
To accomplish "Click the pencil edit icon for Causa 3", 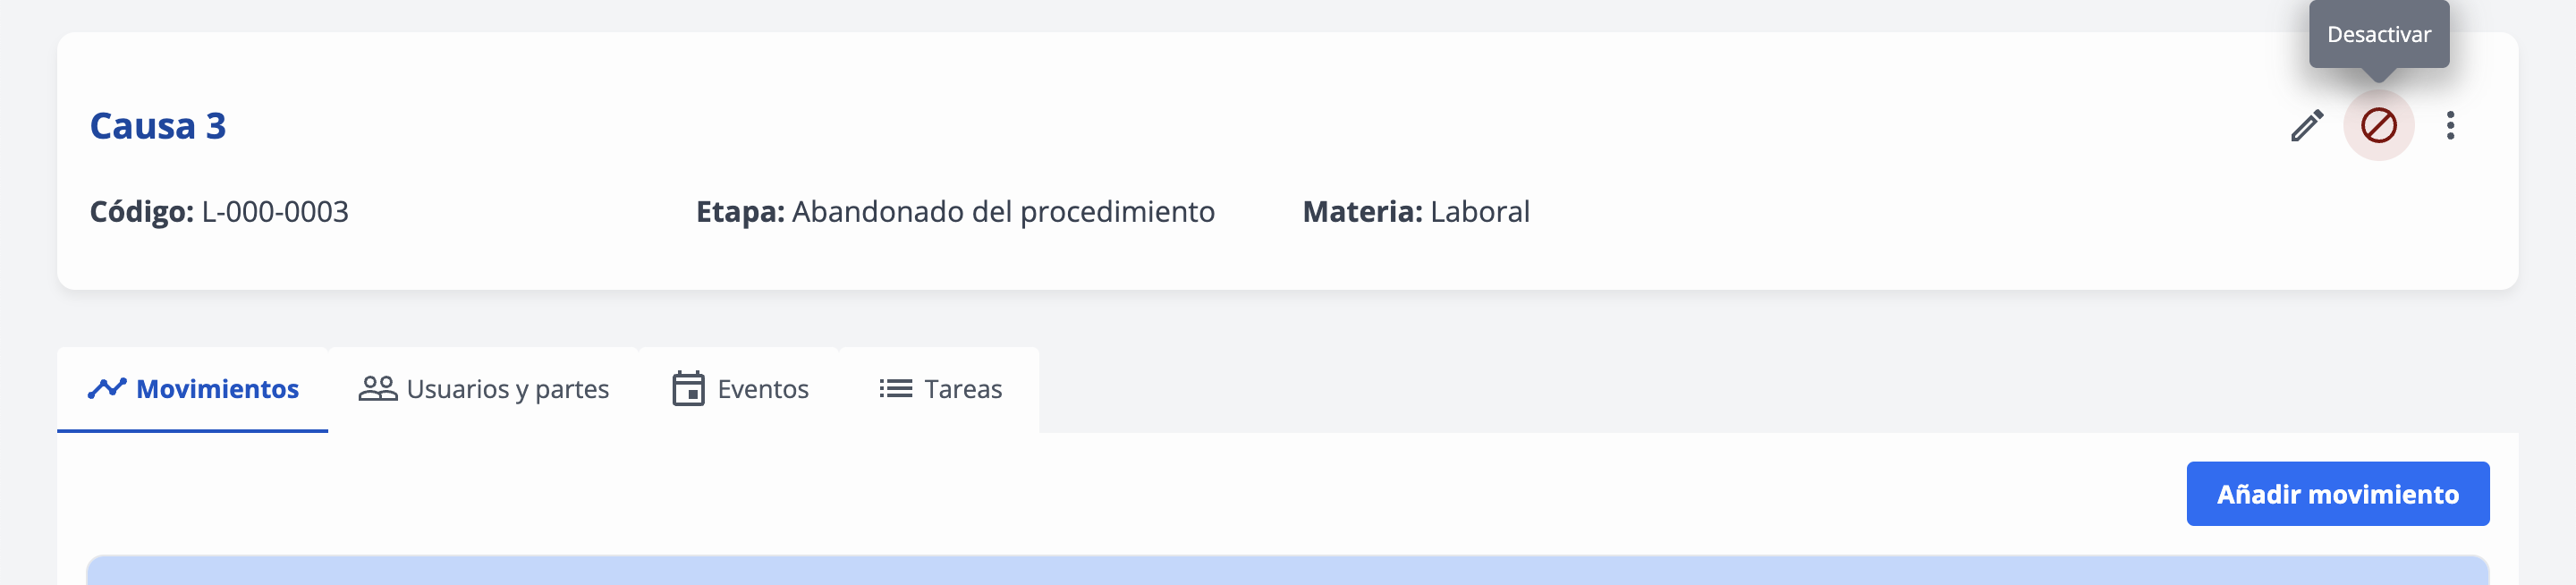I will pos(2307,126).
